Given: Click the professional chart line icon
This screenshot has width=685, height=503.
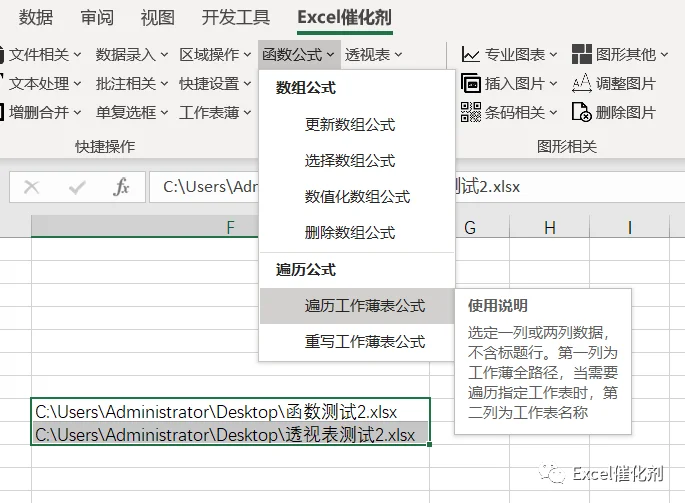Looking at the screenshot, I should point(471,55).
